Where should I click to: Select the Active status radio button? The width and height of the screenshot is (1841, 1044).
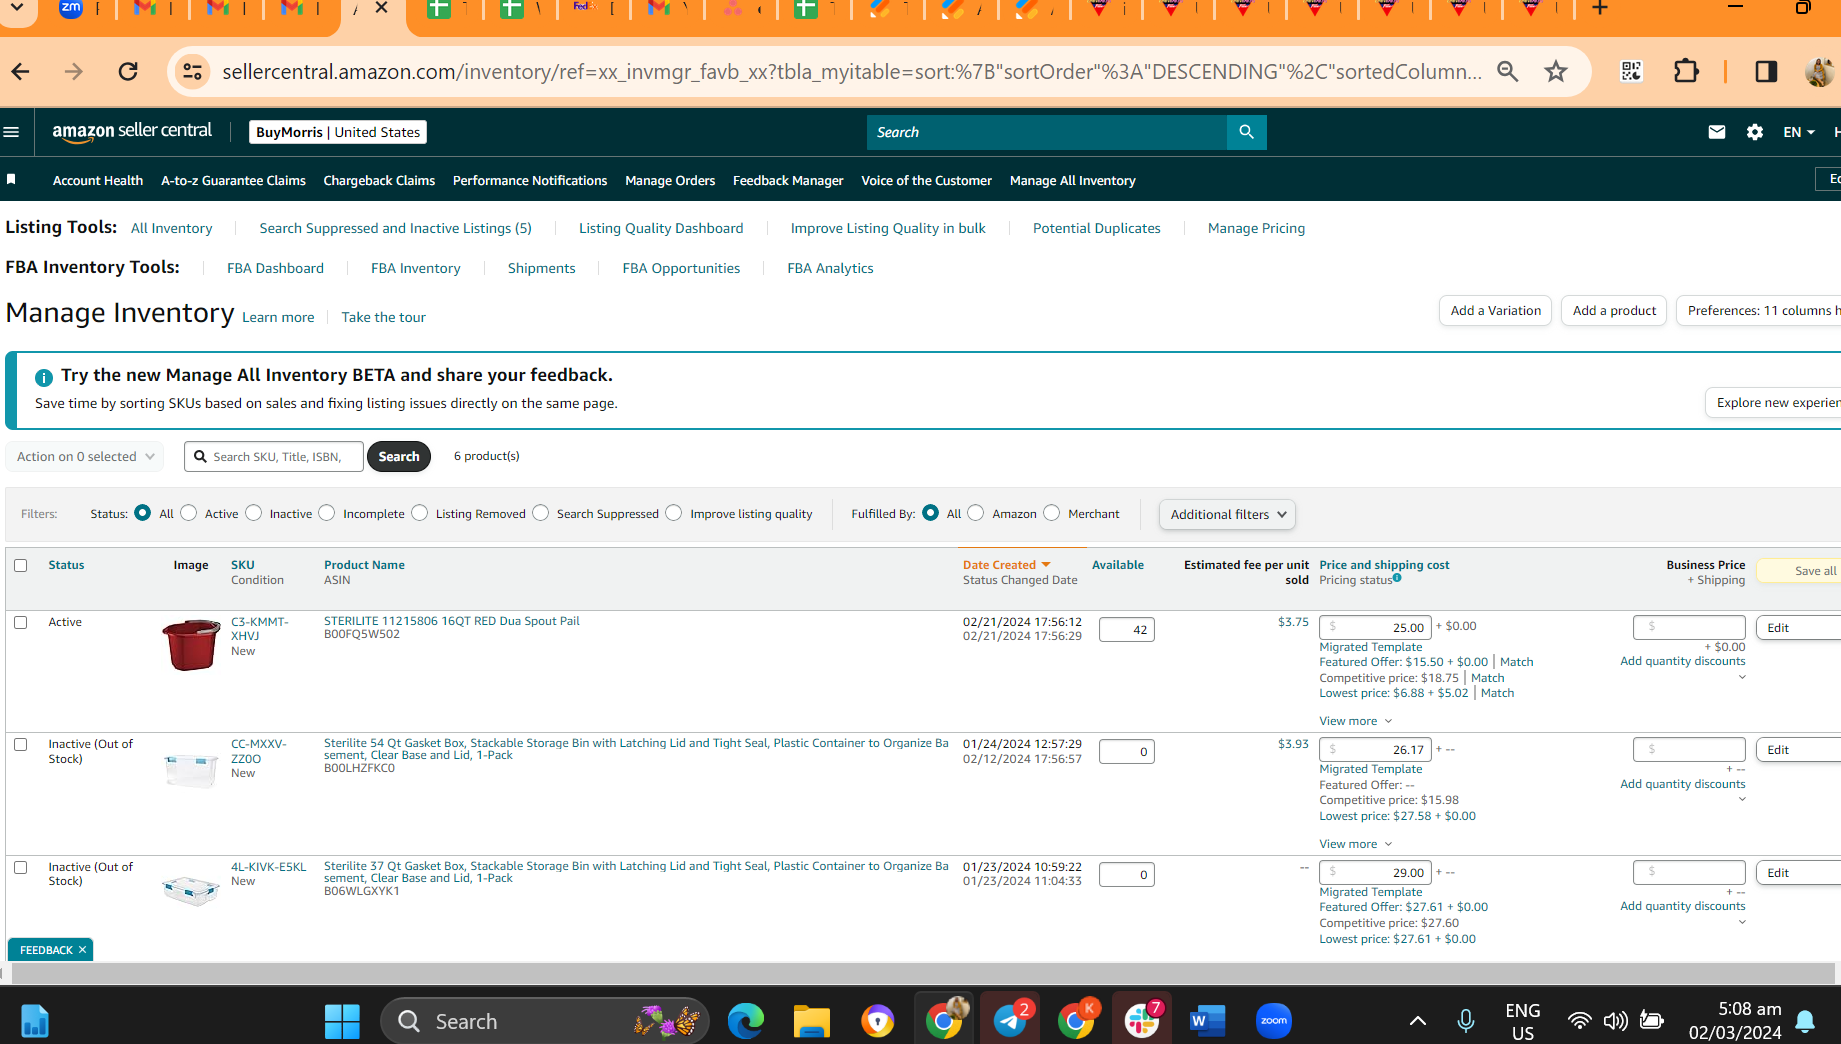pyautogui.click(x=189, y=513)
